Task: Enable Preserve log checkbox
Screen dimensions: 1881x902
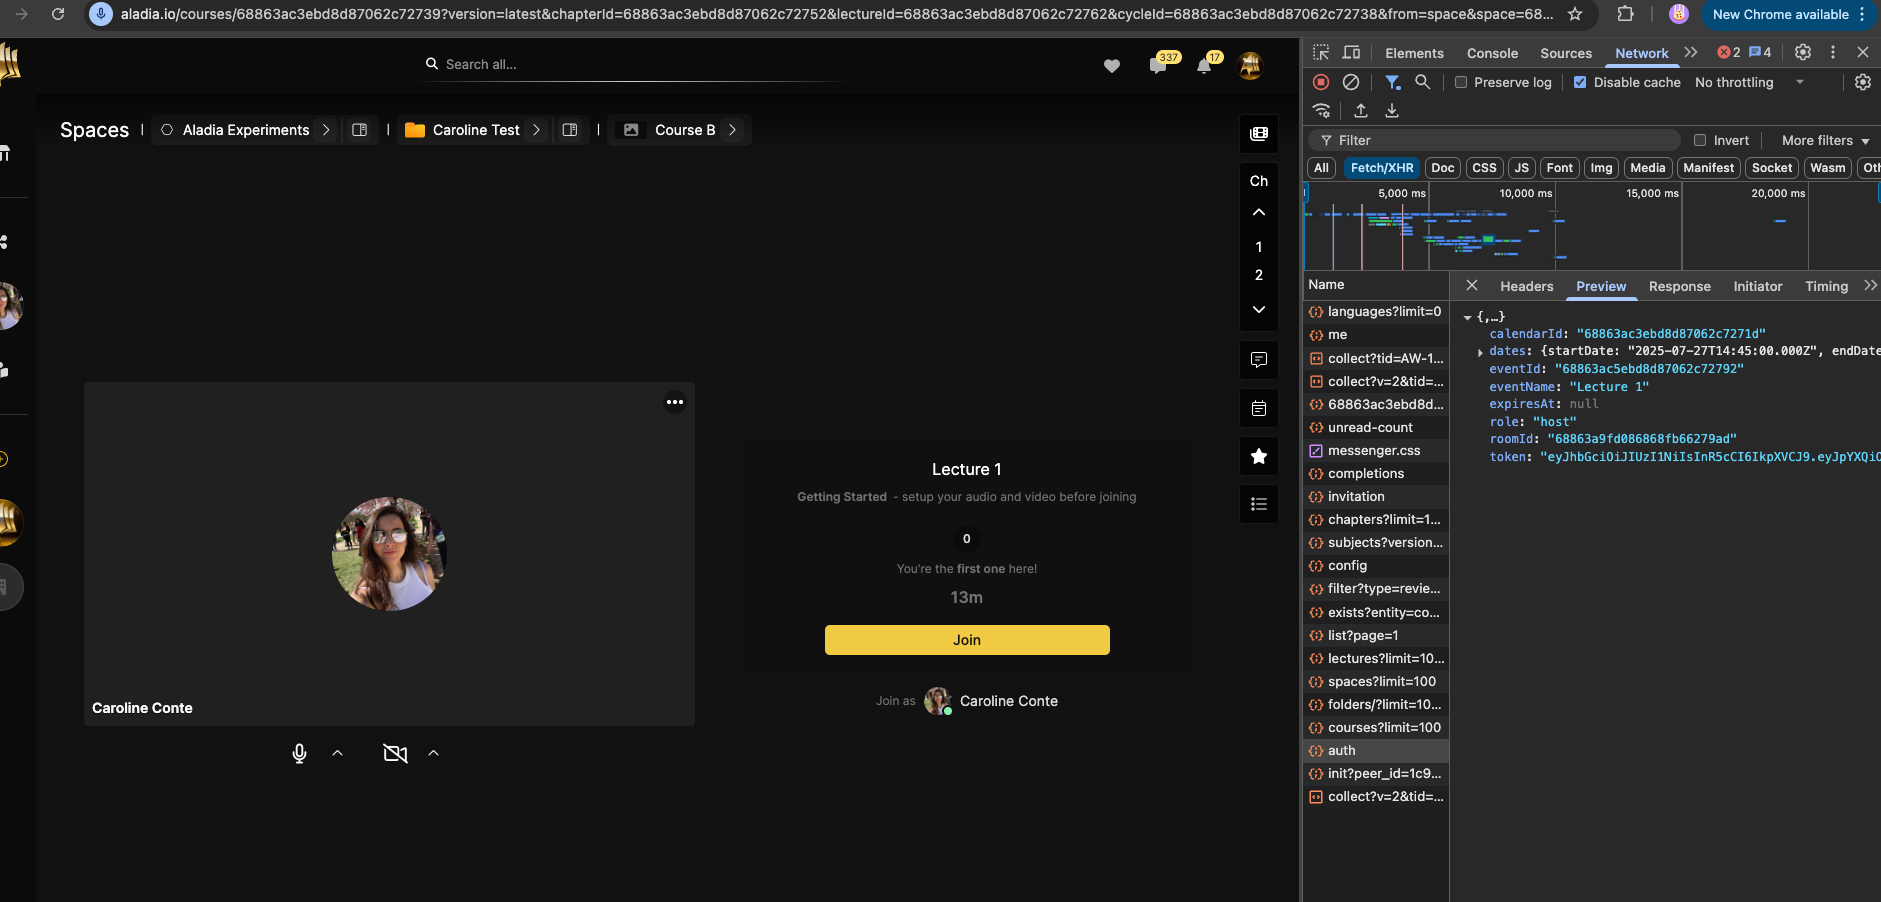Action: [x=1461, y=82]
